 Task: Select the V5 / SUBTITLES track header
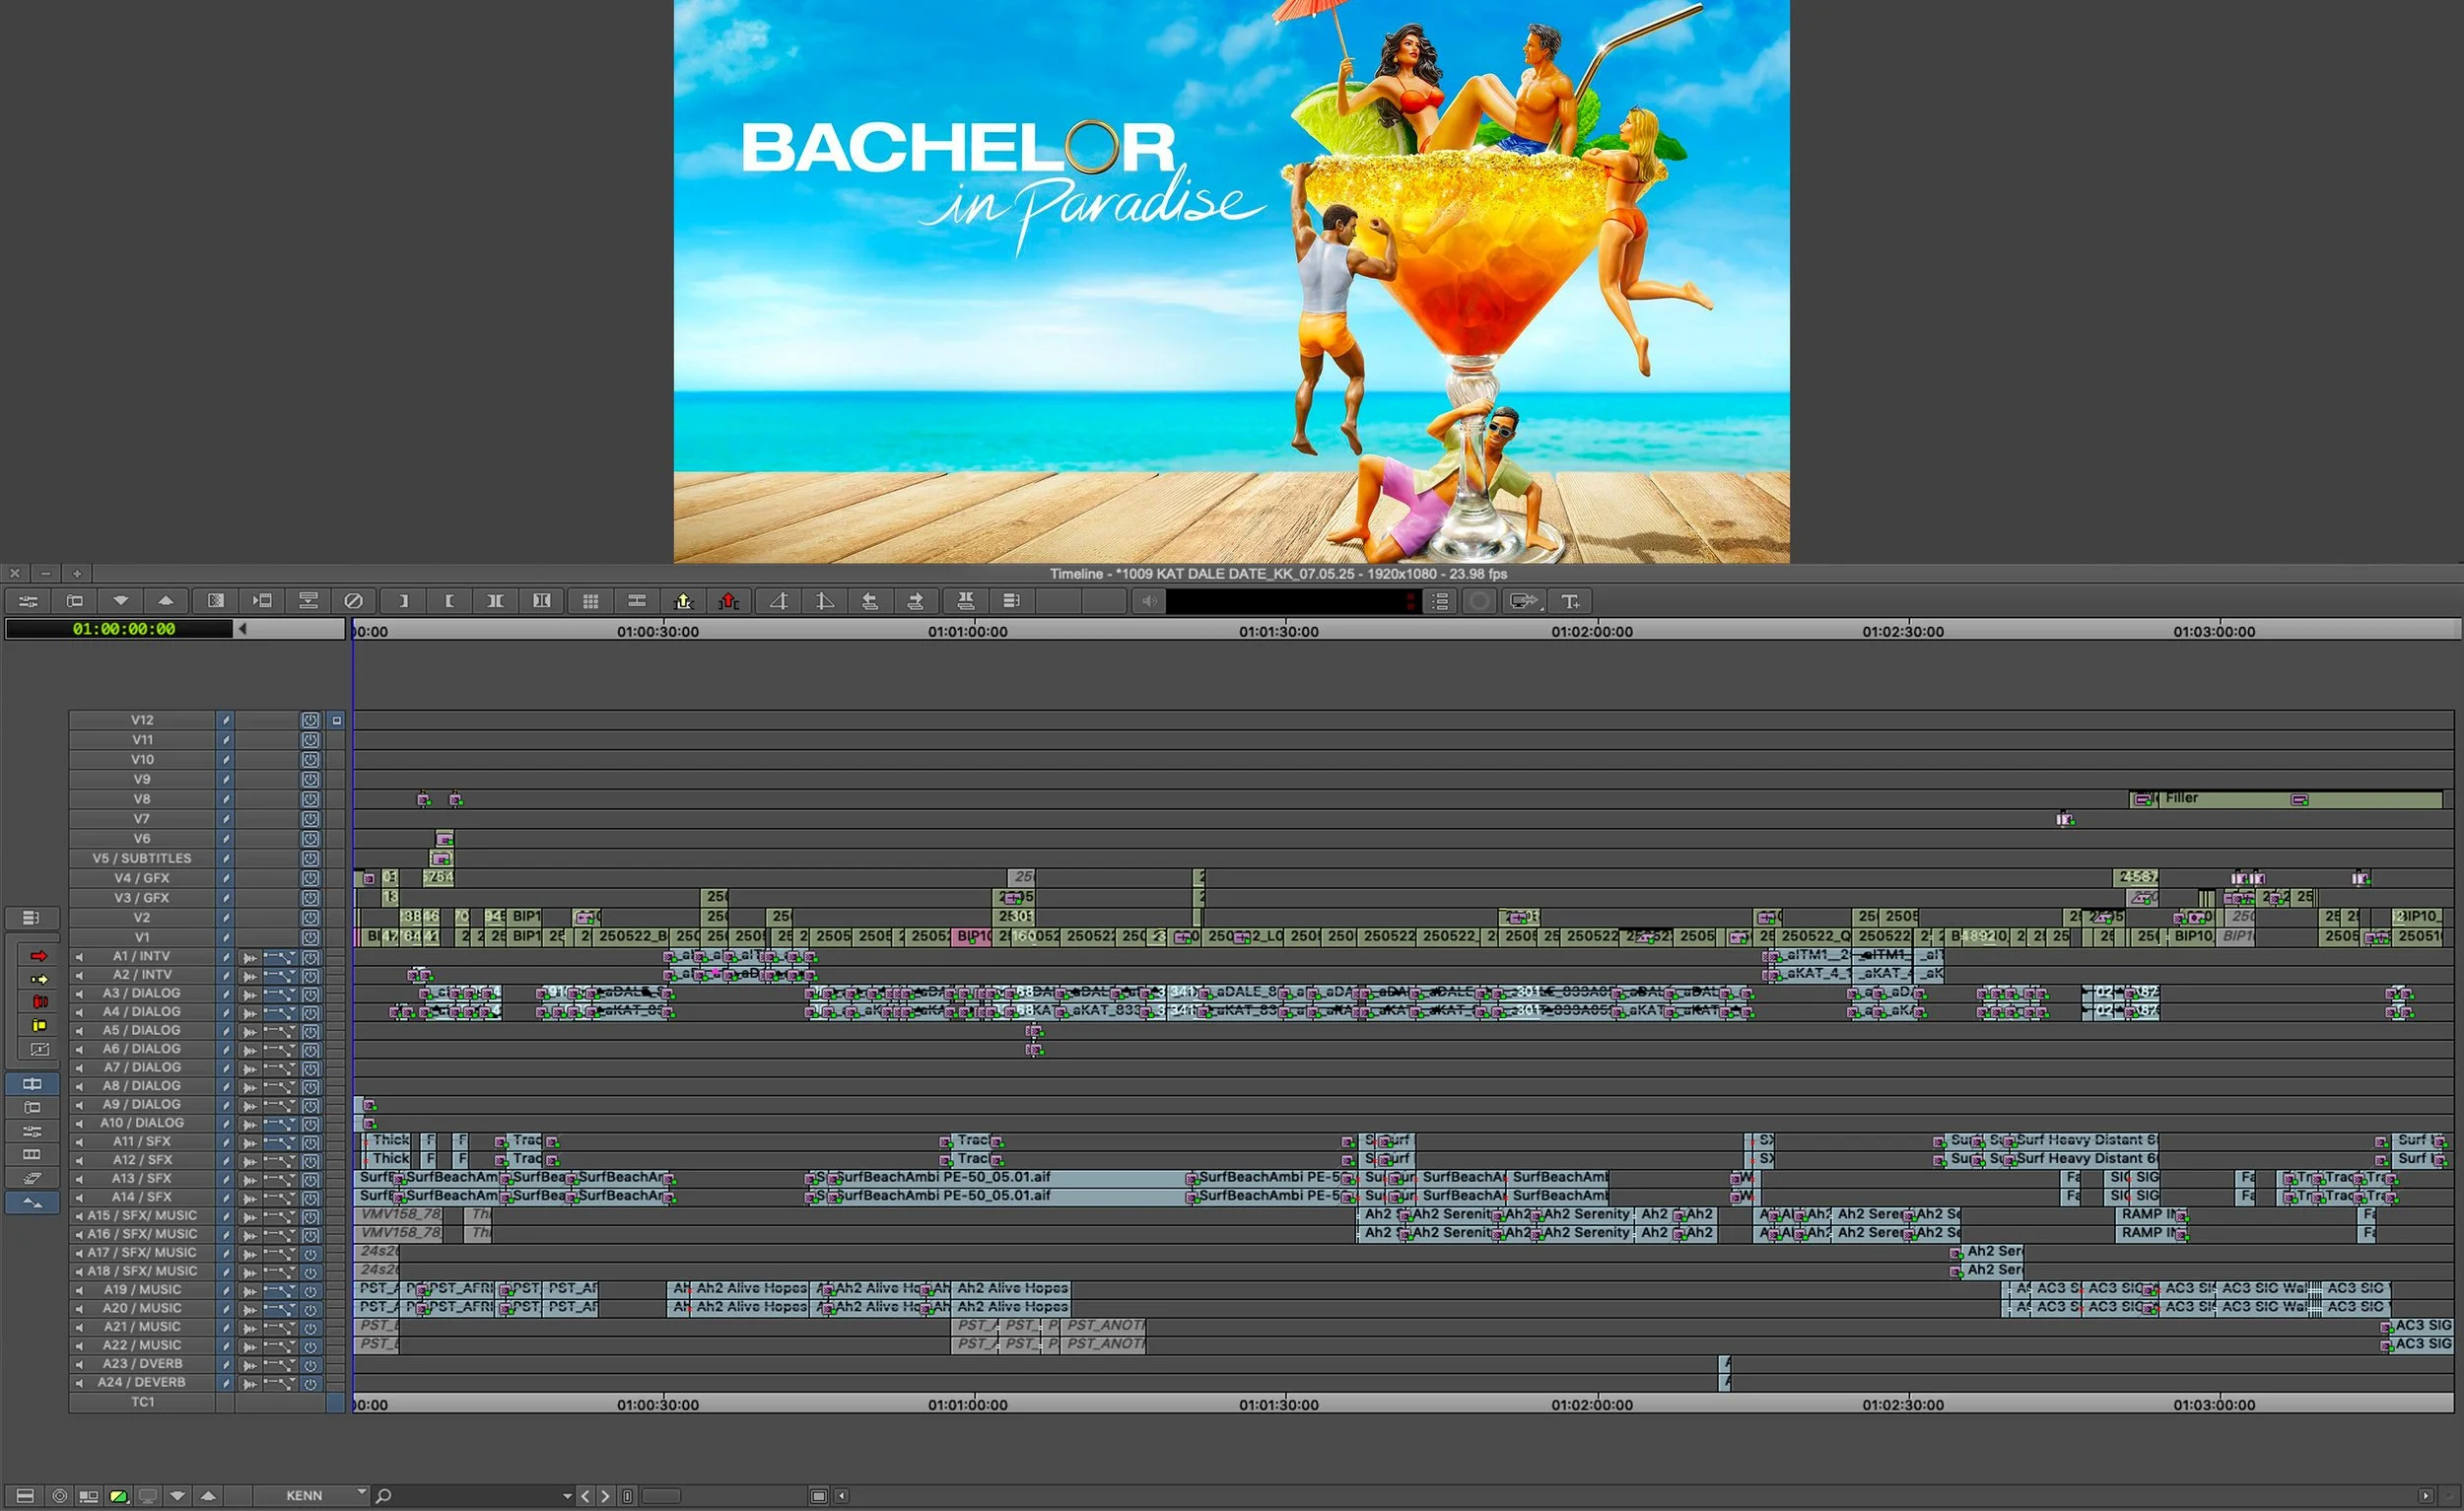(x=142, y=858)
